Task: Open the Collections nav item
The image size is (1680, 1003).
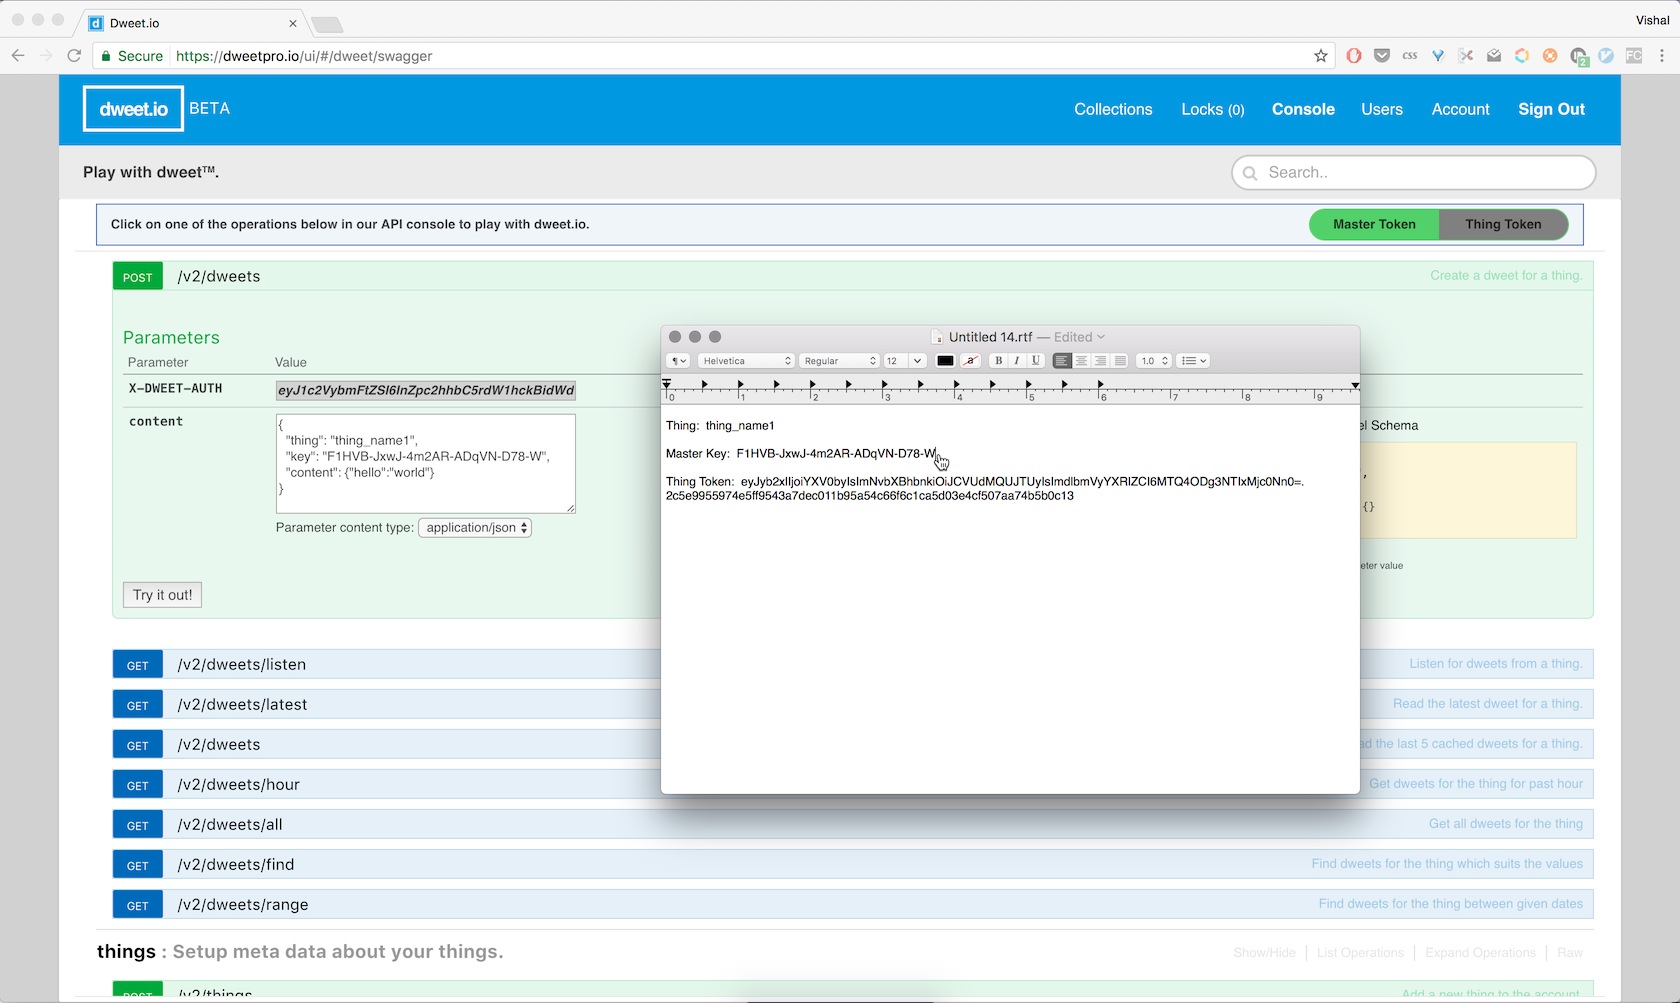Action: click(x=1113, y=109)
